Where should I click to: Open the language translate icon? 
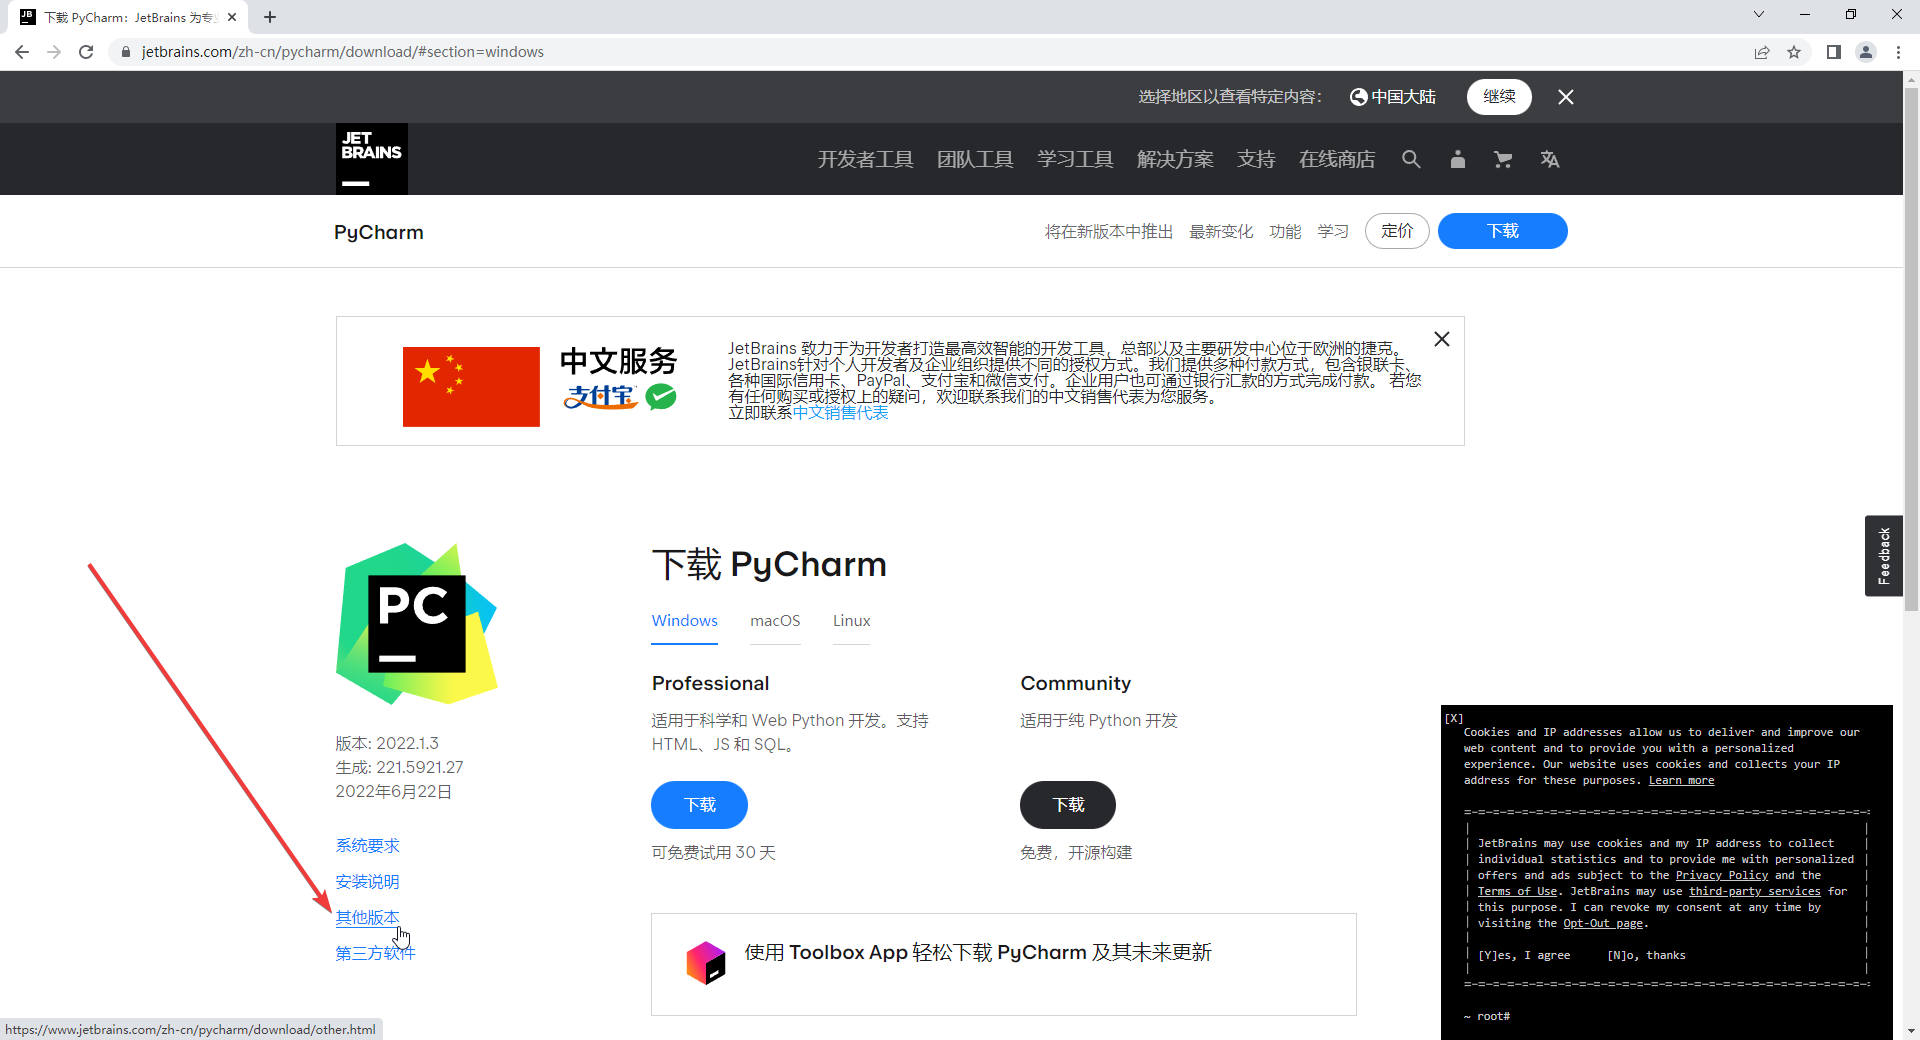1550,159
